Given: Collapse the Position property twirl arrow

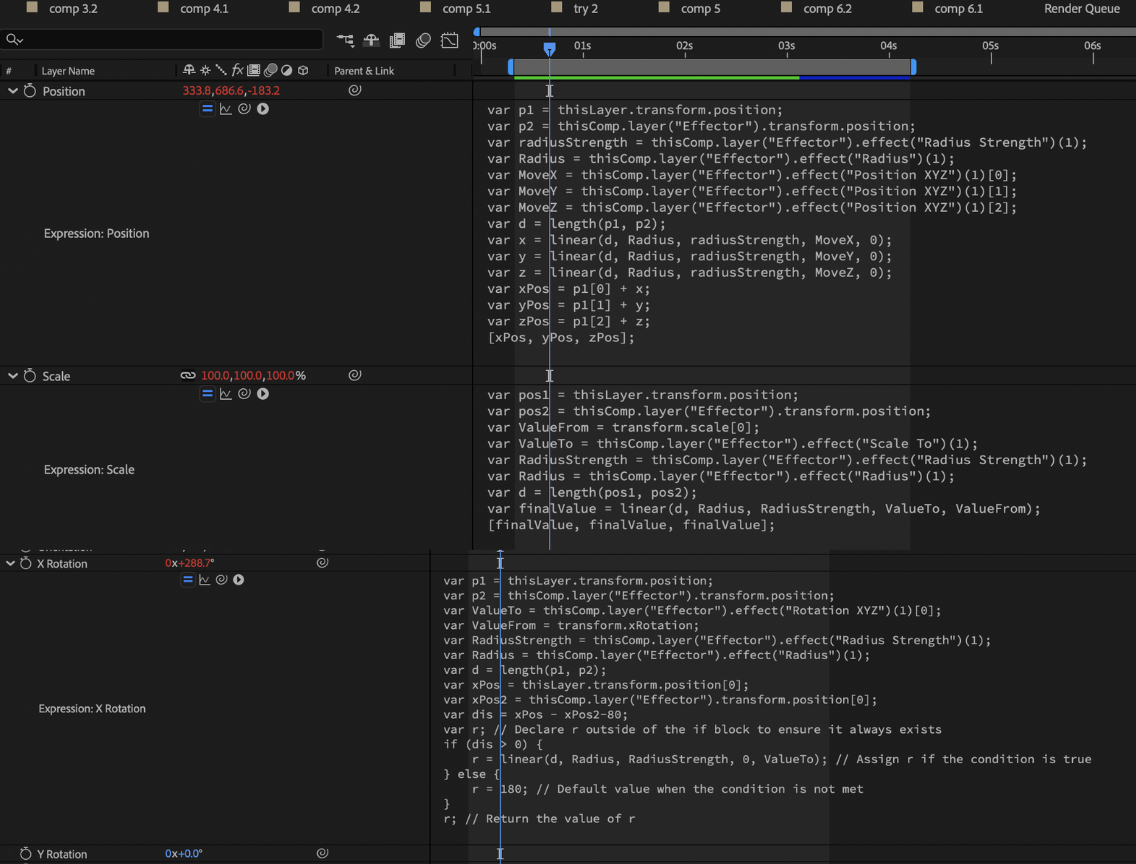Looking at the screenshot, I should (x=13, y=91).
